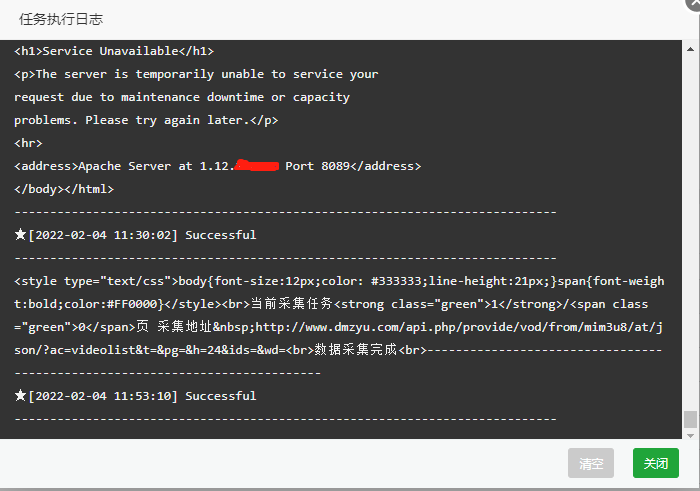Click the star icon before 11:53:10 entry
Viewport: 700px width, 491px height.
pos(20,395)
